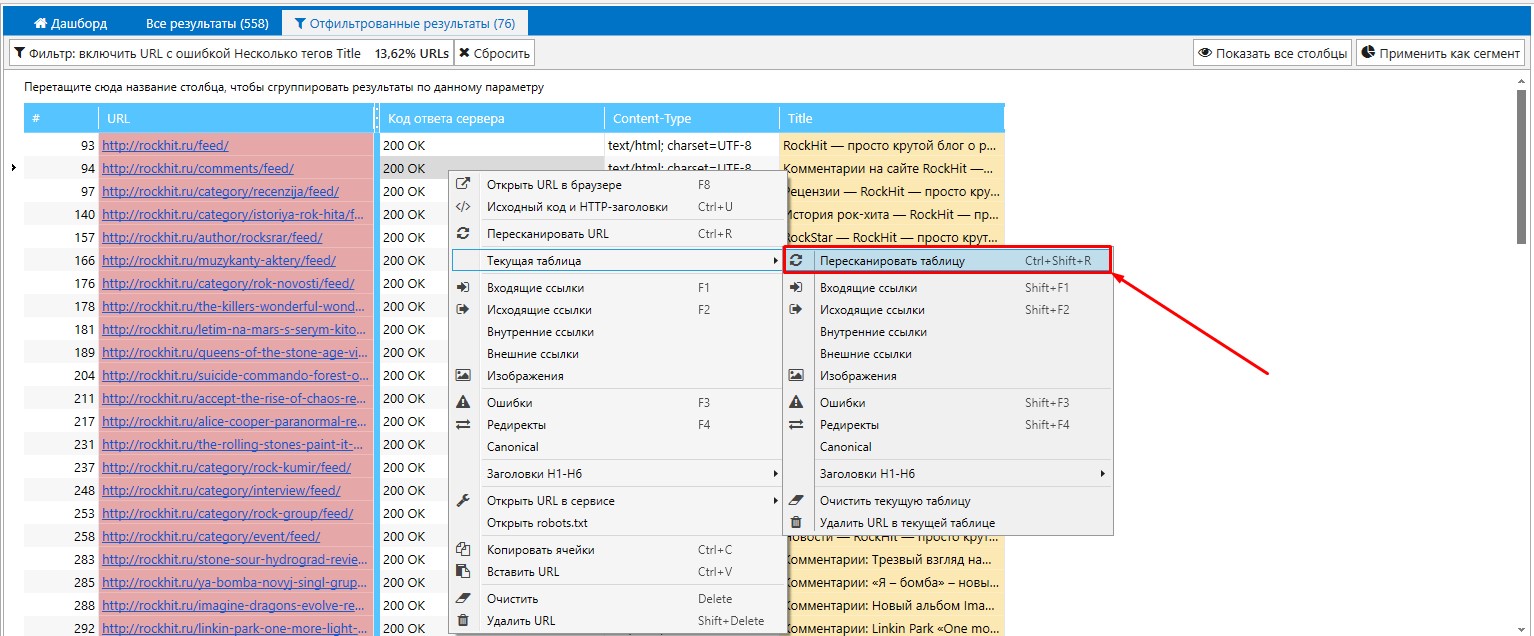The image size is (1534, 636).
Task: Click Применить как сегмент button
Action: point(1441,53)
